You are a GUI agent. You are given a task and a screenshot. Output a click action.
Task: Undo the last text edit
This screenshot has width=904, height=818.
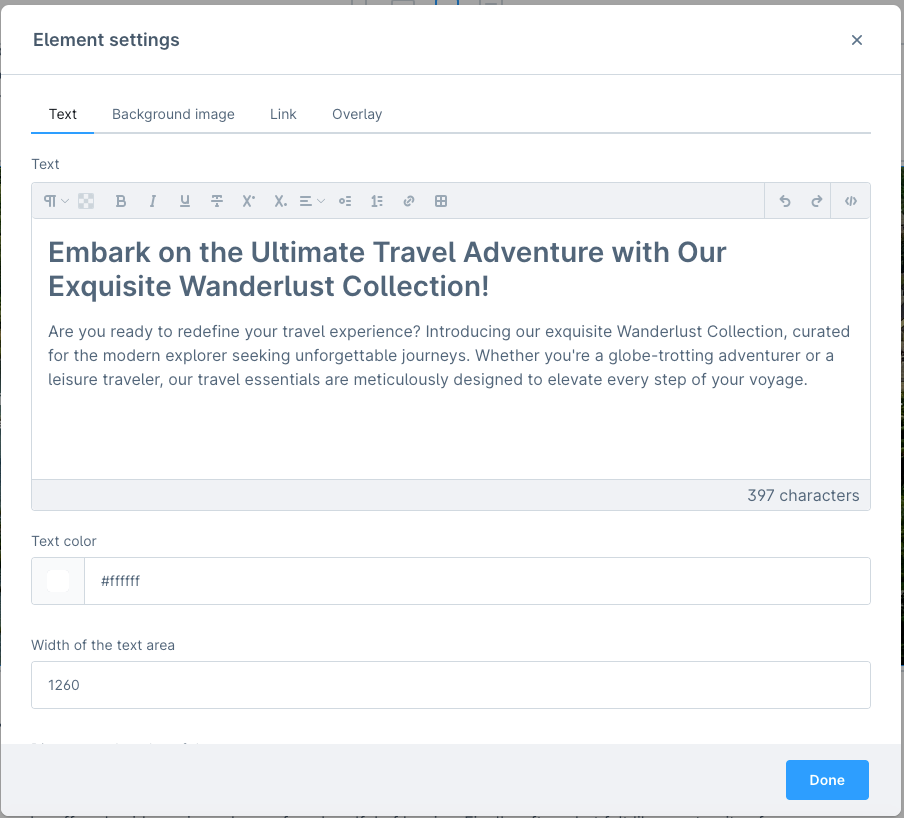pyautogui.click(x=785, y=201)
